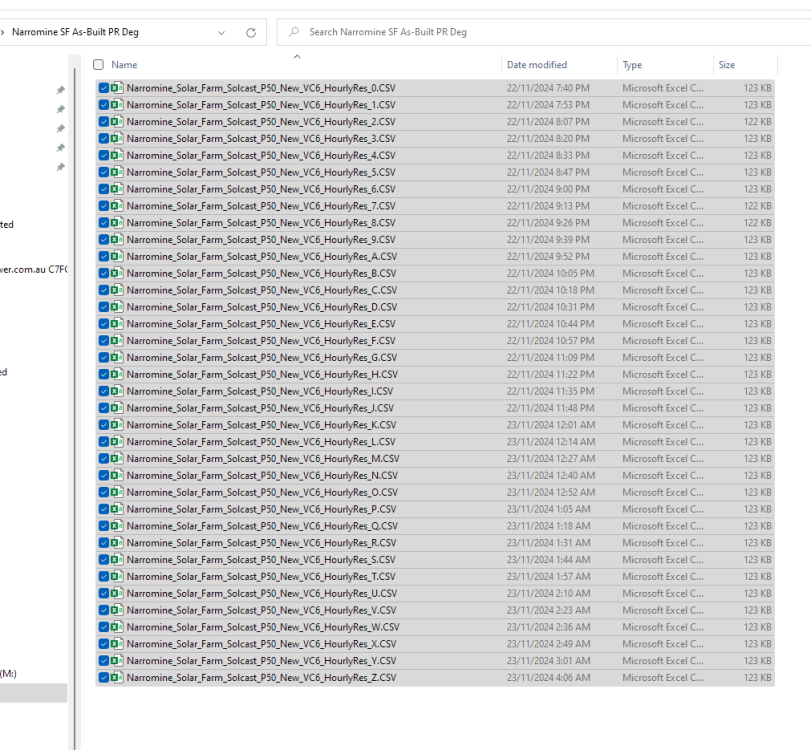This screenshot has width=811, height=750.
Task: Click Excel icon of HourlyRes_G.CSV file
Action: point(117,357)
